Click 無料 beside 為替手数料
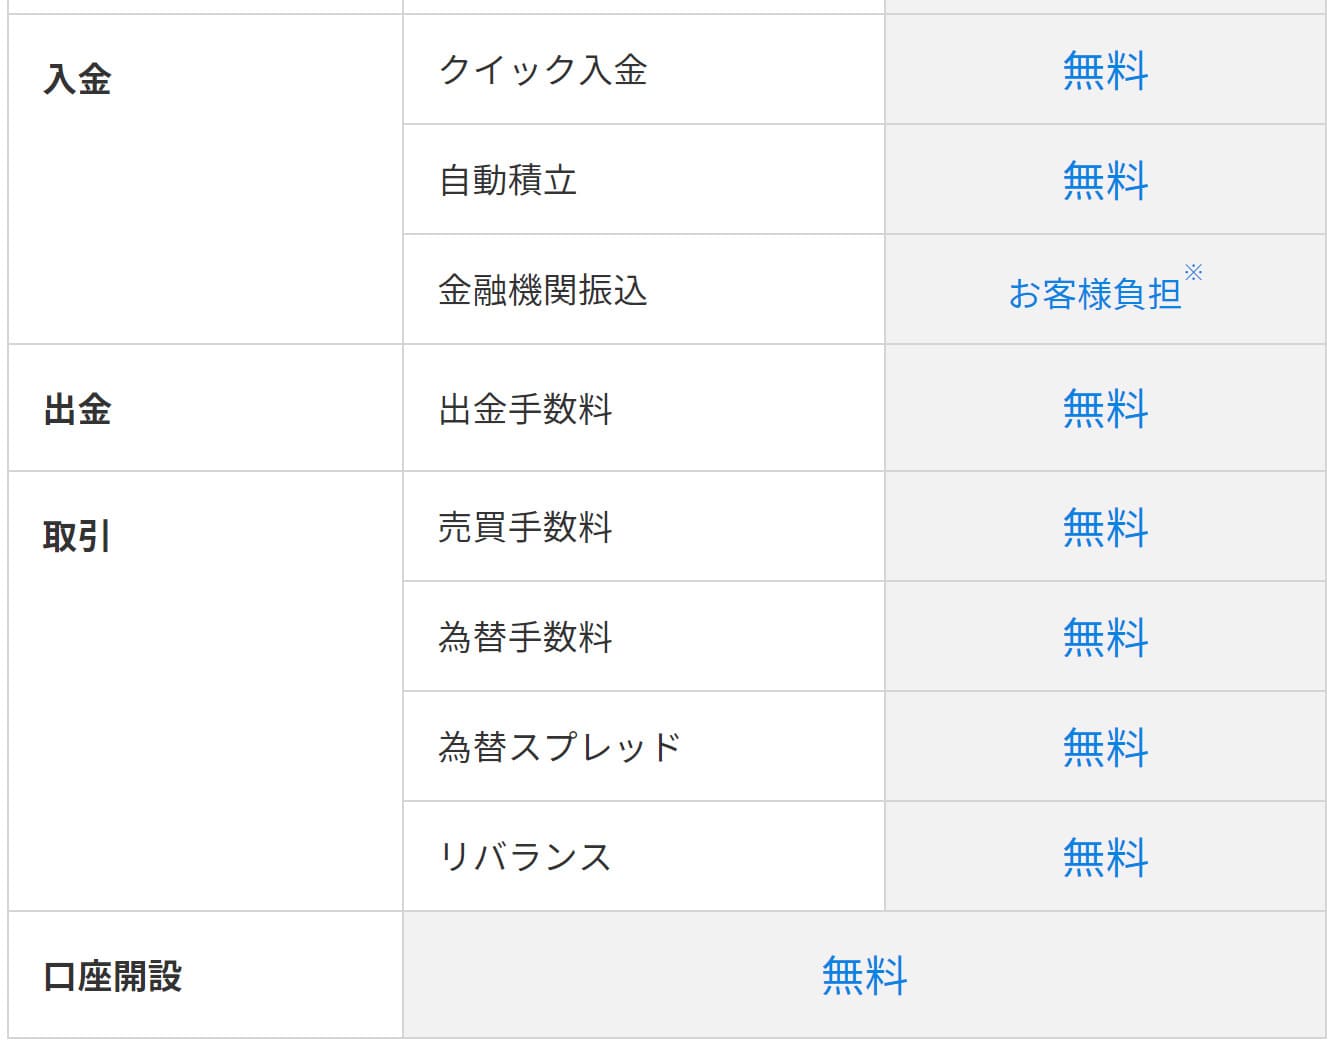 click(x=1105, y=637)
